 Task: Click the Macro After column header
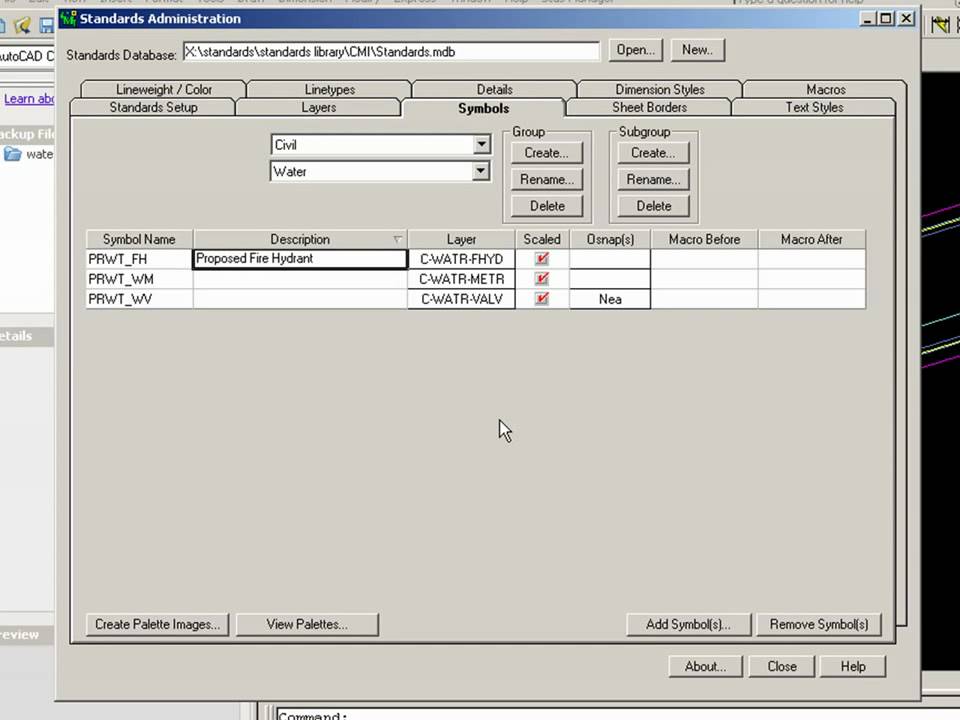pos(812,239)
